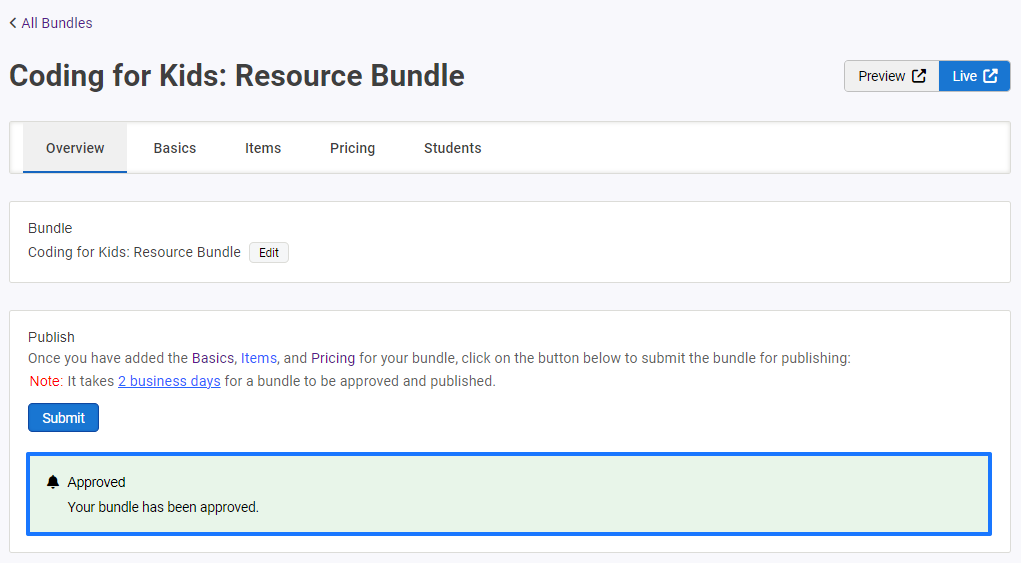Edit the bundle name
The height and width of the screenshot is (563, 1021).
[269, 253]
